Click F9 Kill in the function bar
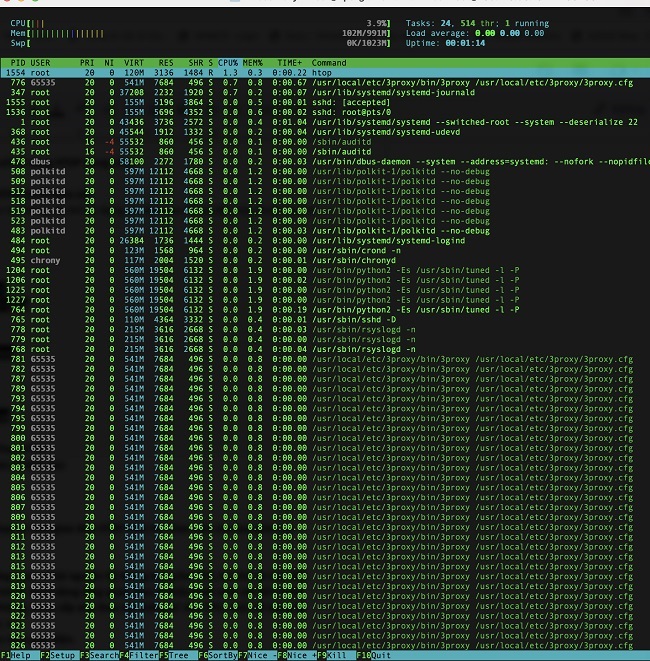This screenshot has width=650, height=661. pos(336,656)
